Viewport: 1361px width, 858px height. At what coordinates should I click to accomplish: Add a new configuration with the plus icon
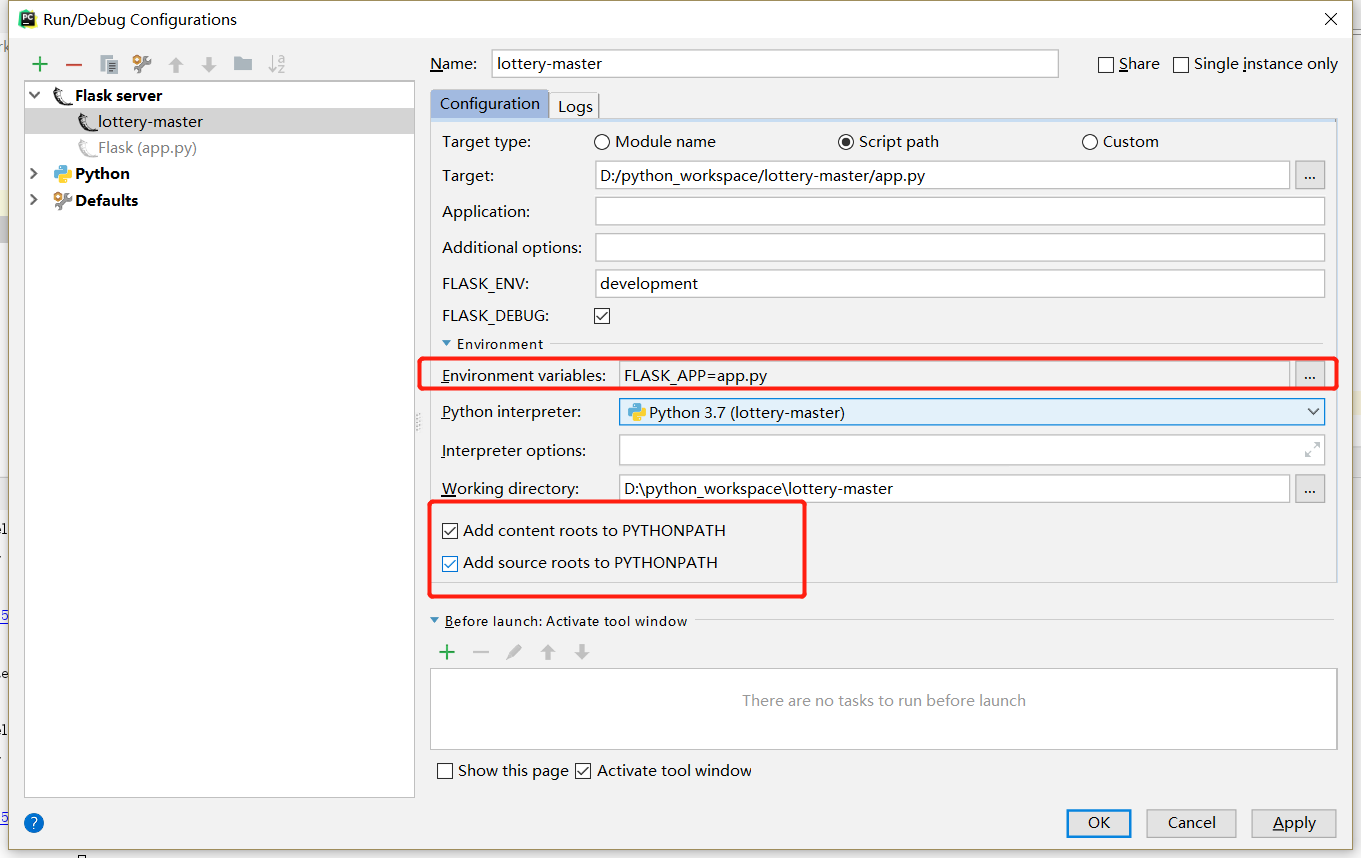tap(40, 65)
